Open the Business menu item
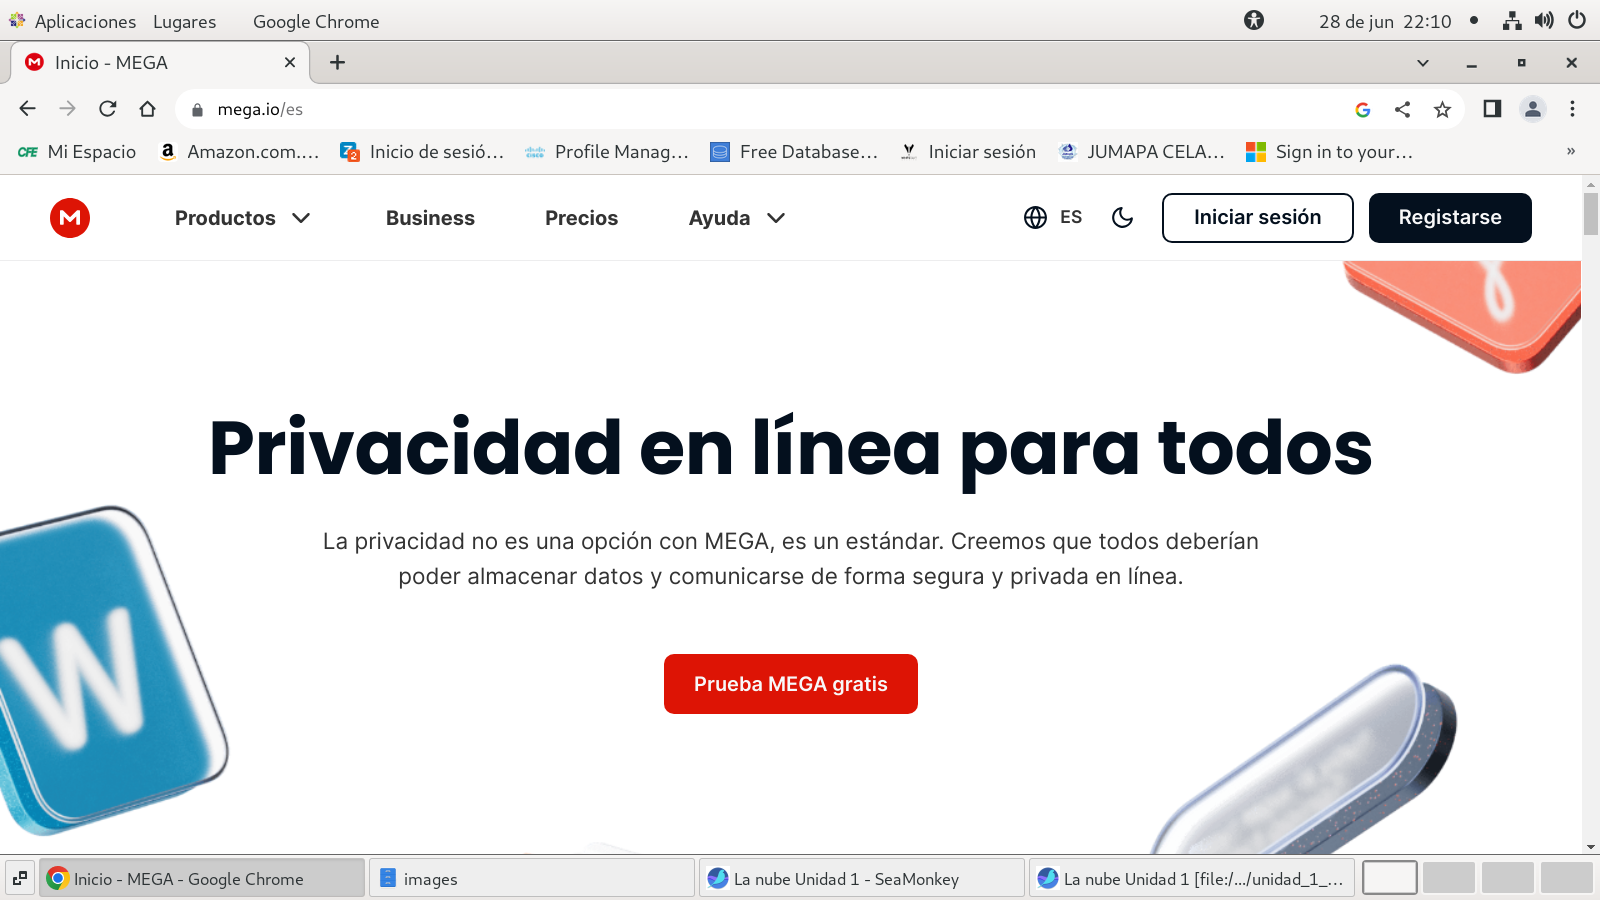 (x=430, y=218)
